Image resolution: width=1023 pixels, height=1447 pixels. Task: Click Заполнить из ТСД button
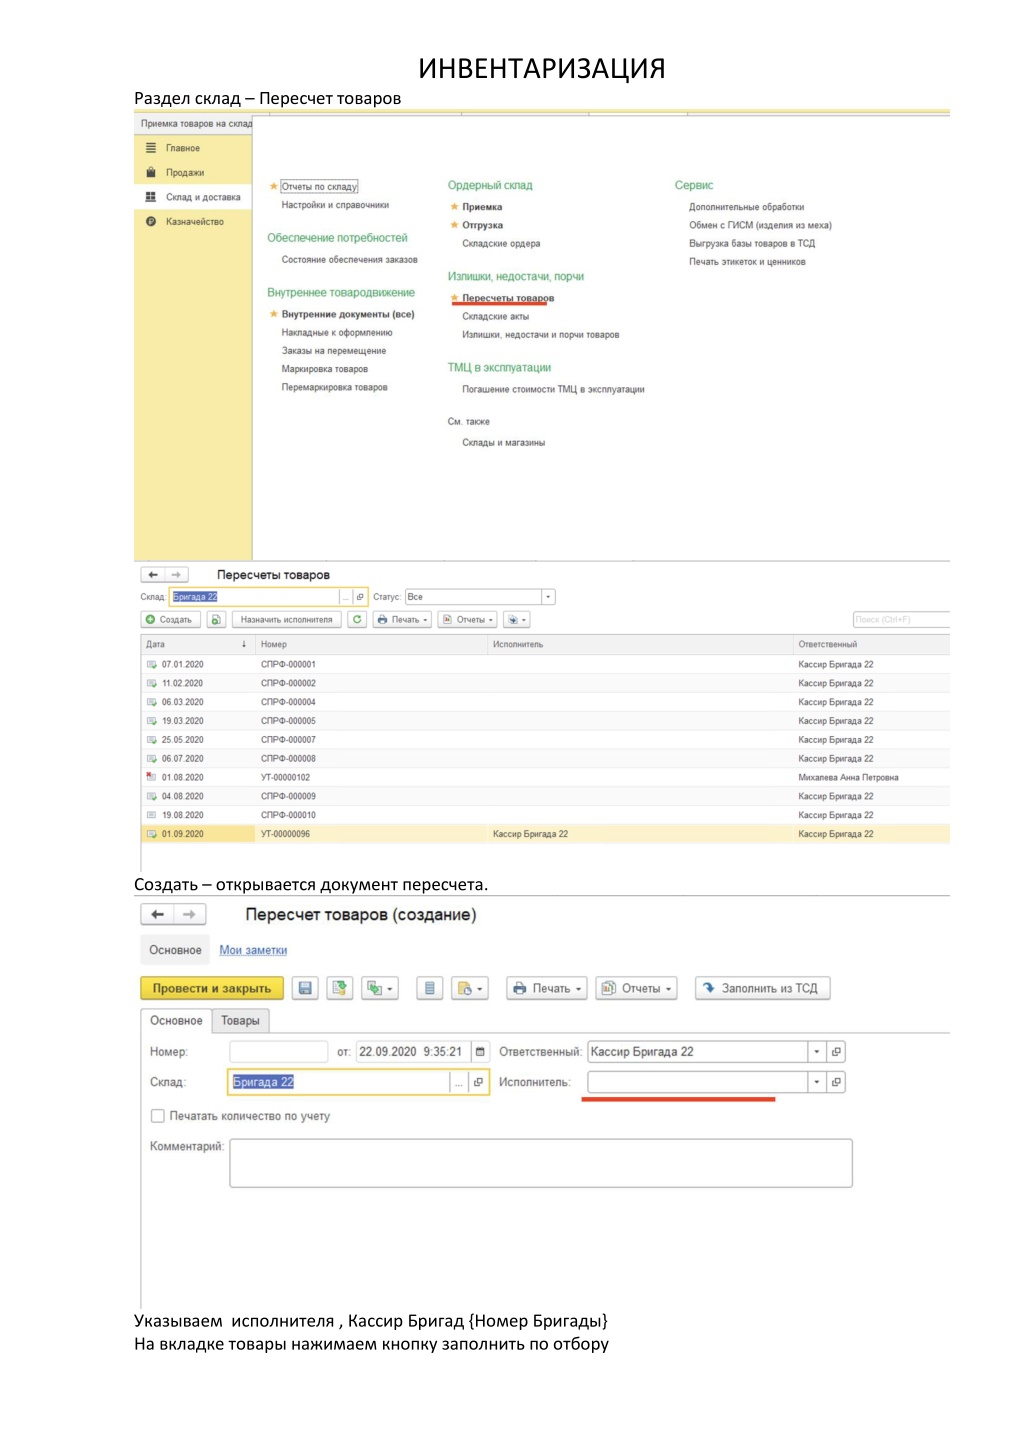pyautogui.click(x=763, y=988)
